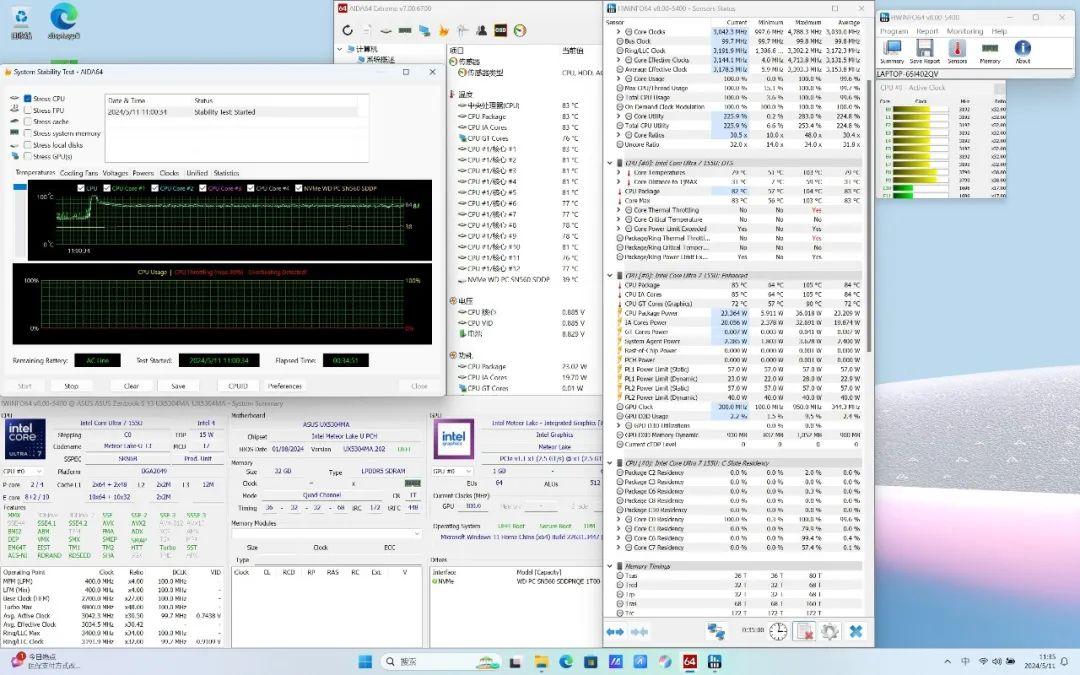The image size is (1080, 675).
Task: Enable the Stress FPU checkbox
Action: click(x=28, y=110)
